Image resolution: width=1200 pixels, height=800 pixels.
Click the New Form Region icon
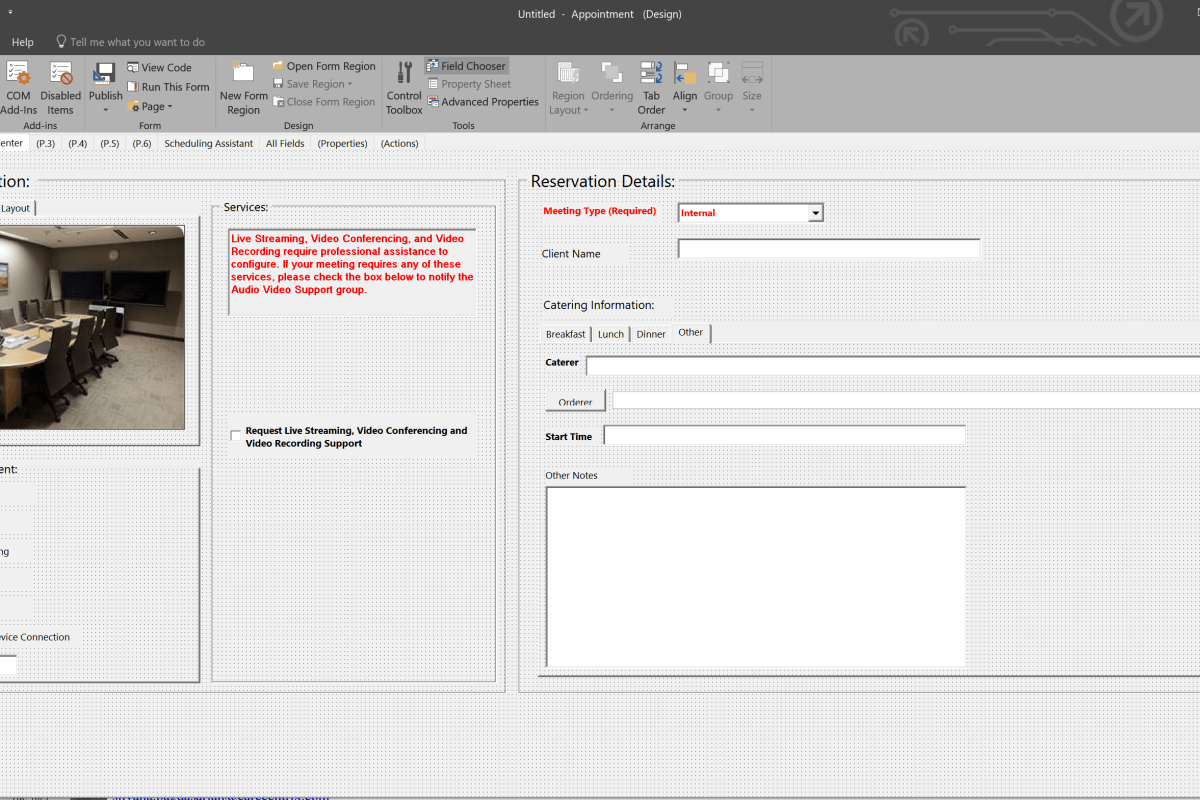tap(244, 88)
